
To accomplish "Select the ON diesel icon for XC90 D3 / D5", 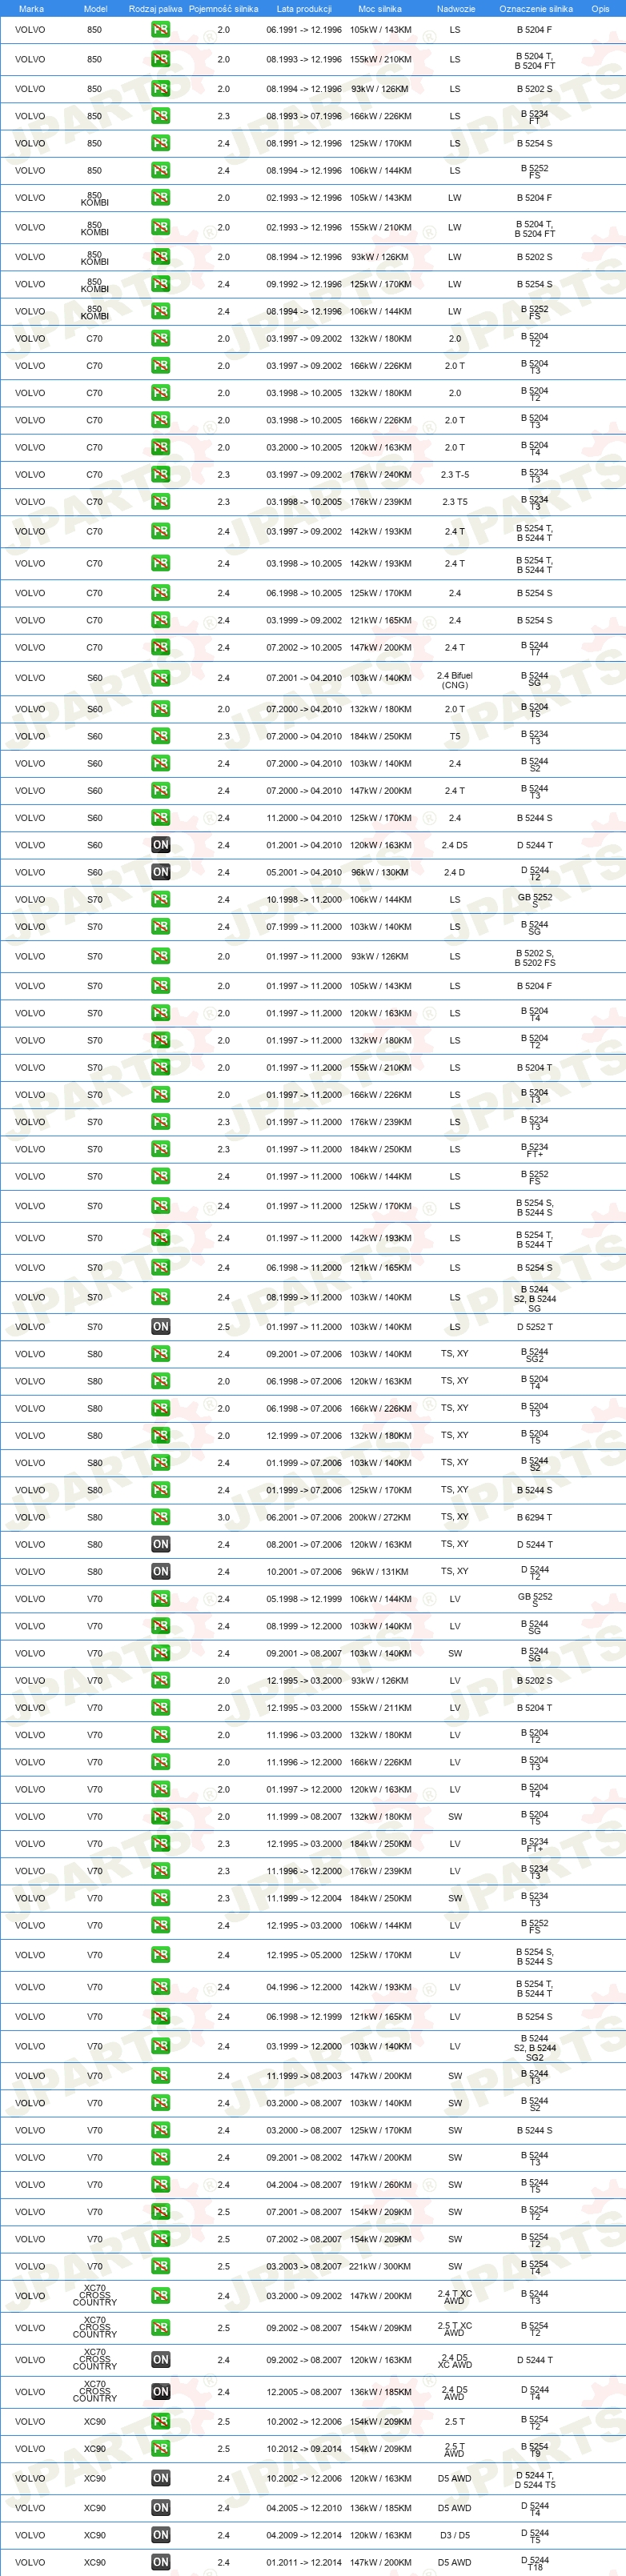I will click(160, 2535).
